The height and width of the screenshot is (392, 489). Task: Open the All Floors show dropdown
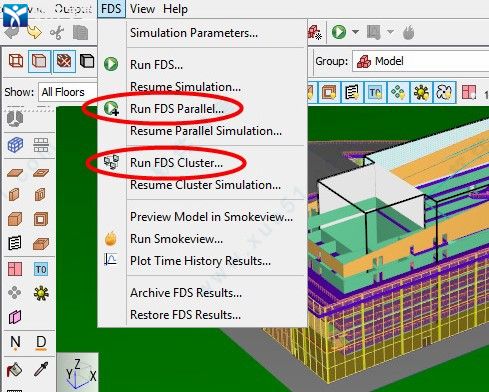(68, 92)
